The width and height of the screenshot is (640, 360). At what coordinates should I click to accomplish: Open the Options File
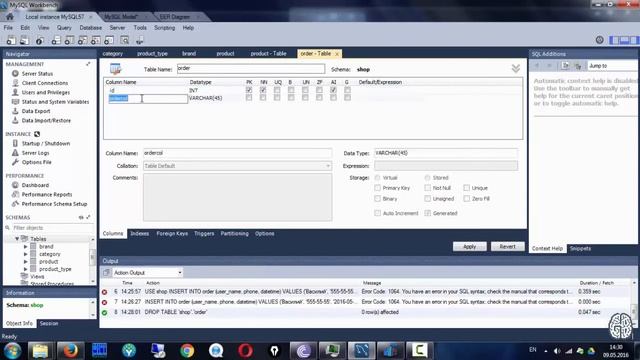(x=36, y=162)
